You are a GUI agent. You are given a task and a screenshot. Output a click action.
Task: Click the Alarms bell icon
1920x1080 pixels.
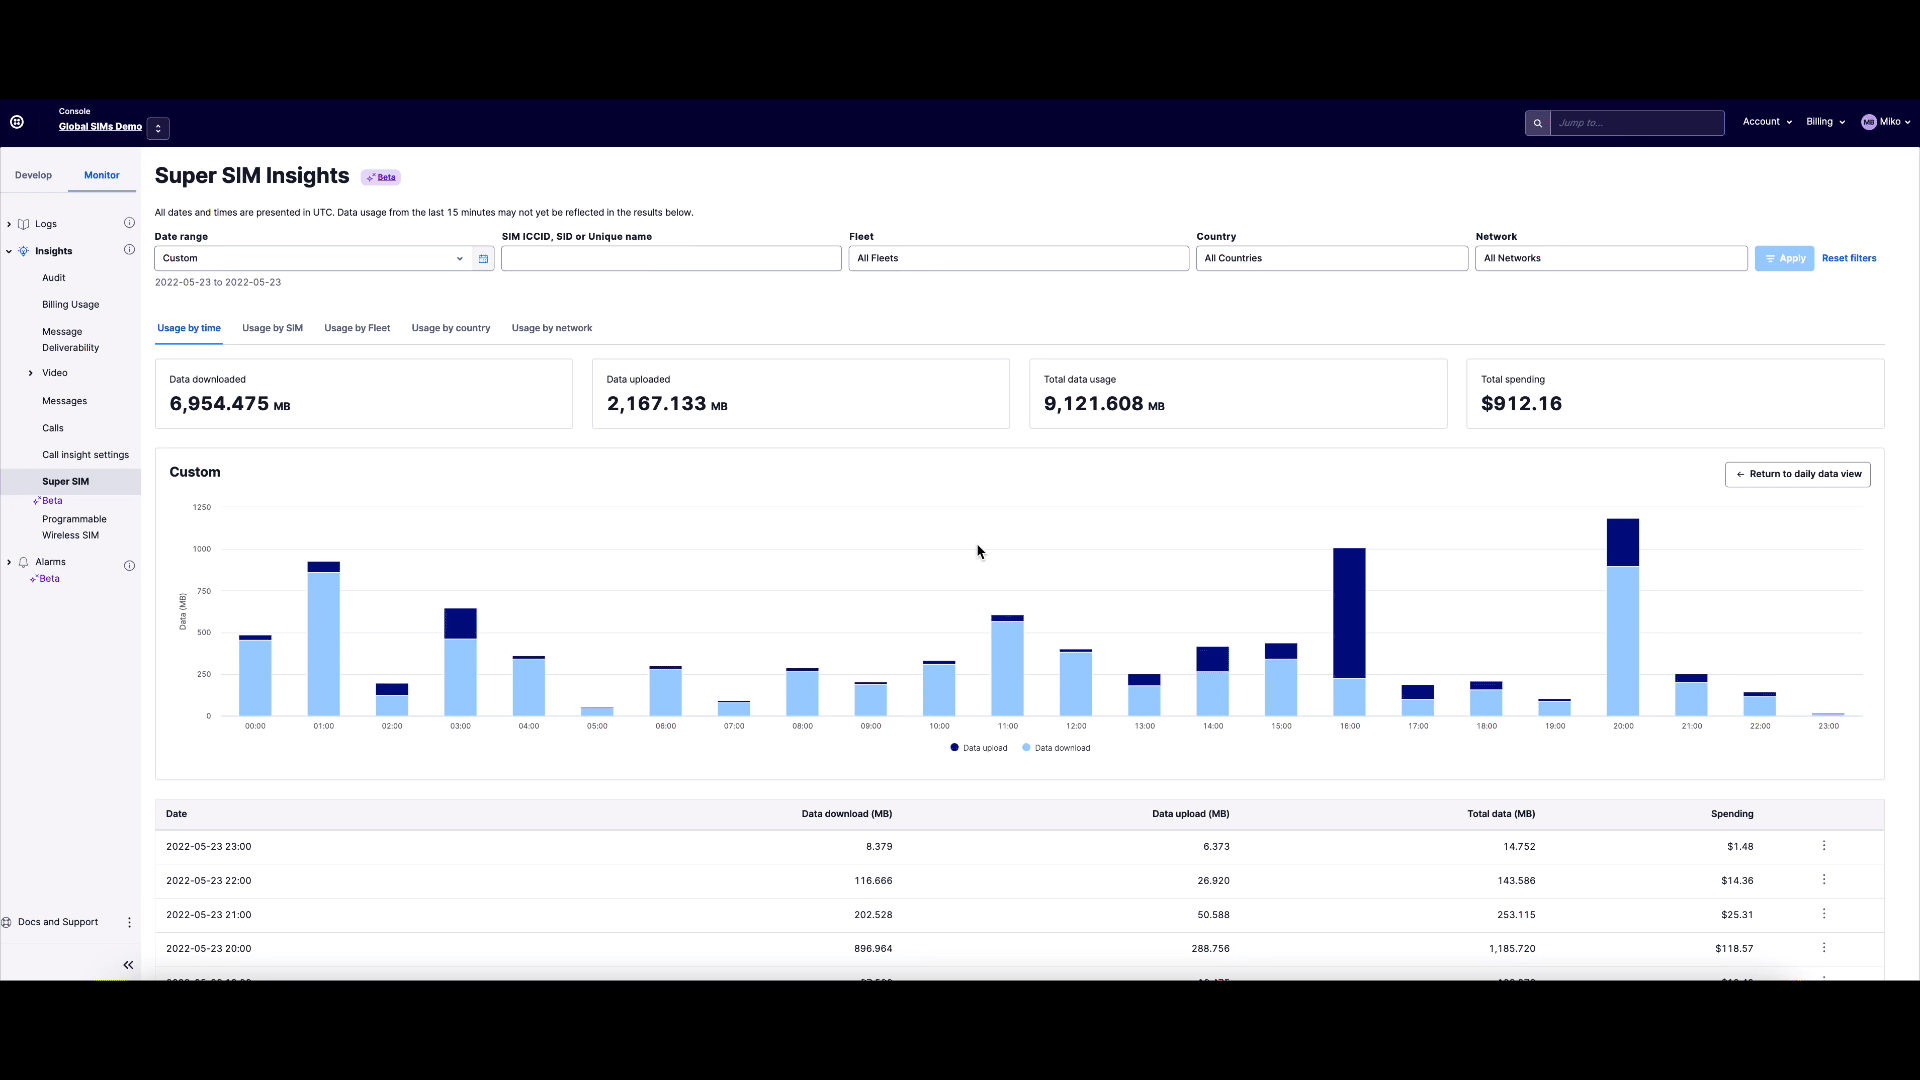24,562
